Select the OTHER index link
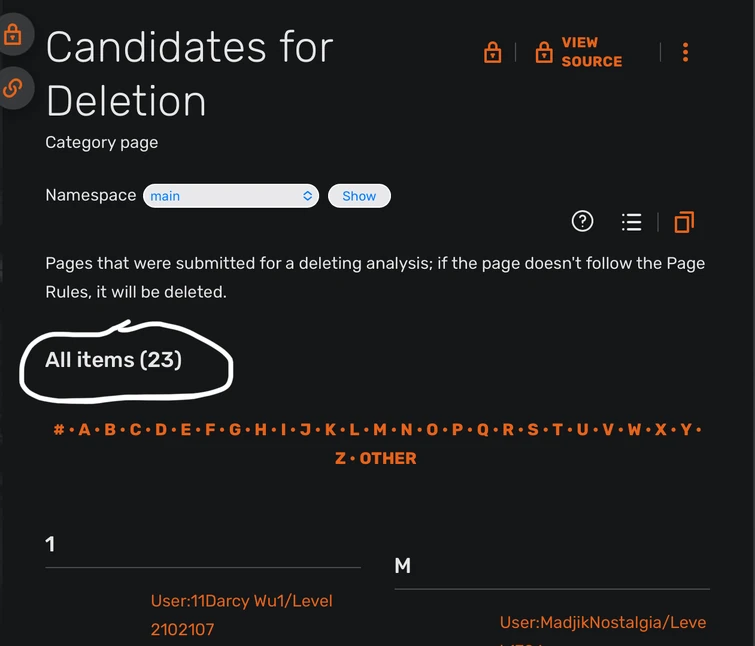 388,458
